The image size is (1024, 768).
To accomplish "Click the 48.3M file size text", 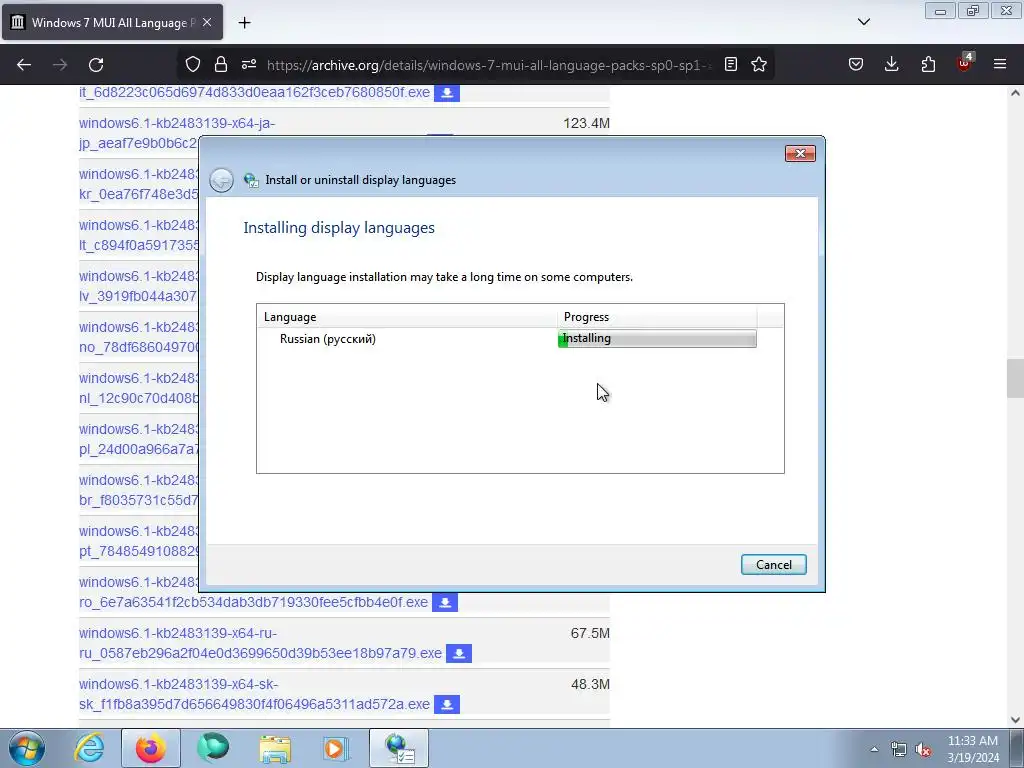I will click(x=590, y=684).
